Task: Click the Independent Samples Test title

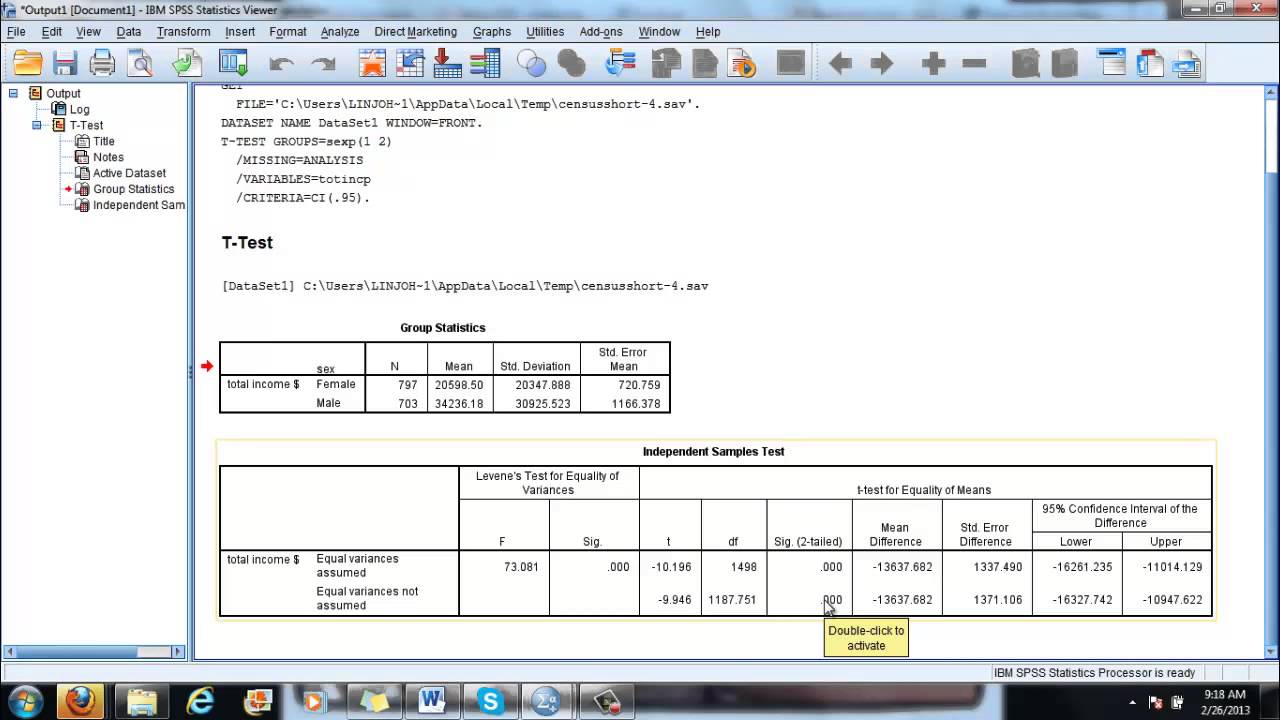Action: tap(714, 452)
